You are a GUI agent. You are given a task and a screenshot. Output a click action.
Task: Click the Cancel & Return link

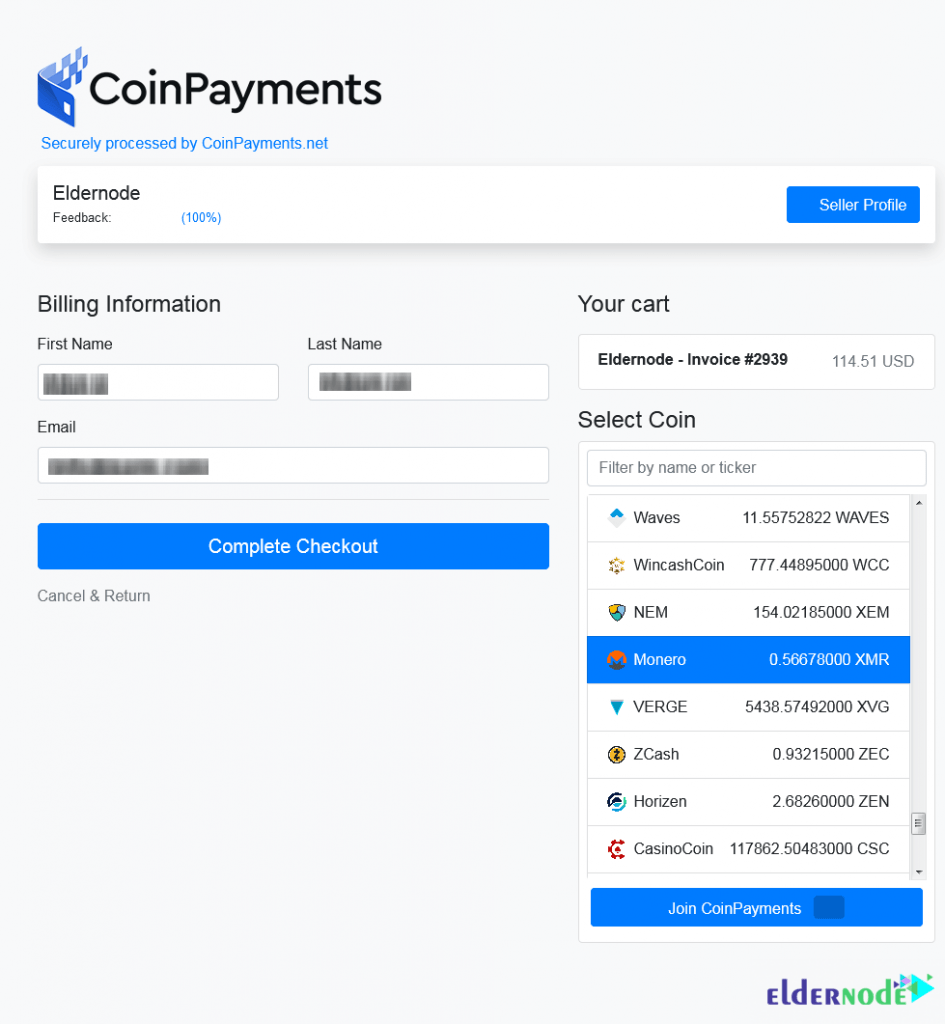click(x=93, y=596)
